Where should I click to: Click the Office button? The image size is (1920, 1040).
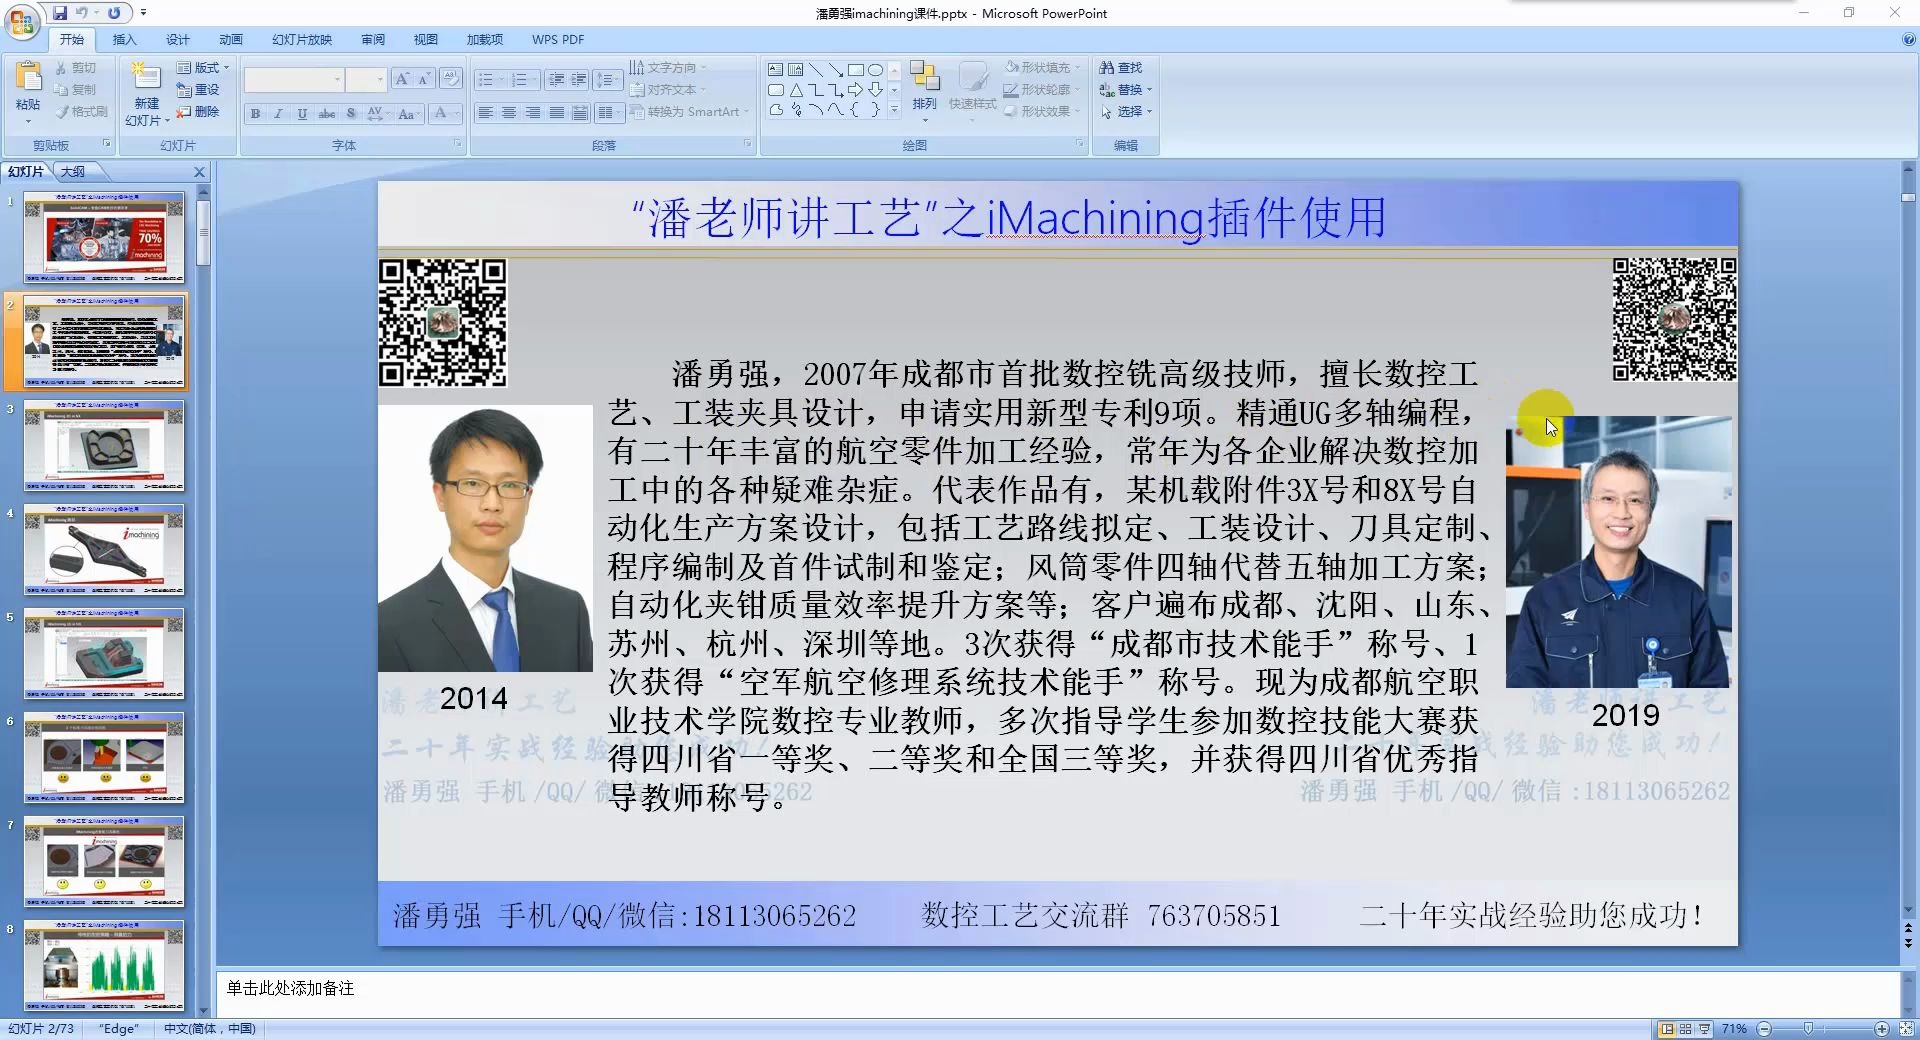(x=22, y=20)
